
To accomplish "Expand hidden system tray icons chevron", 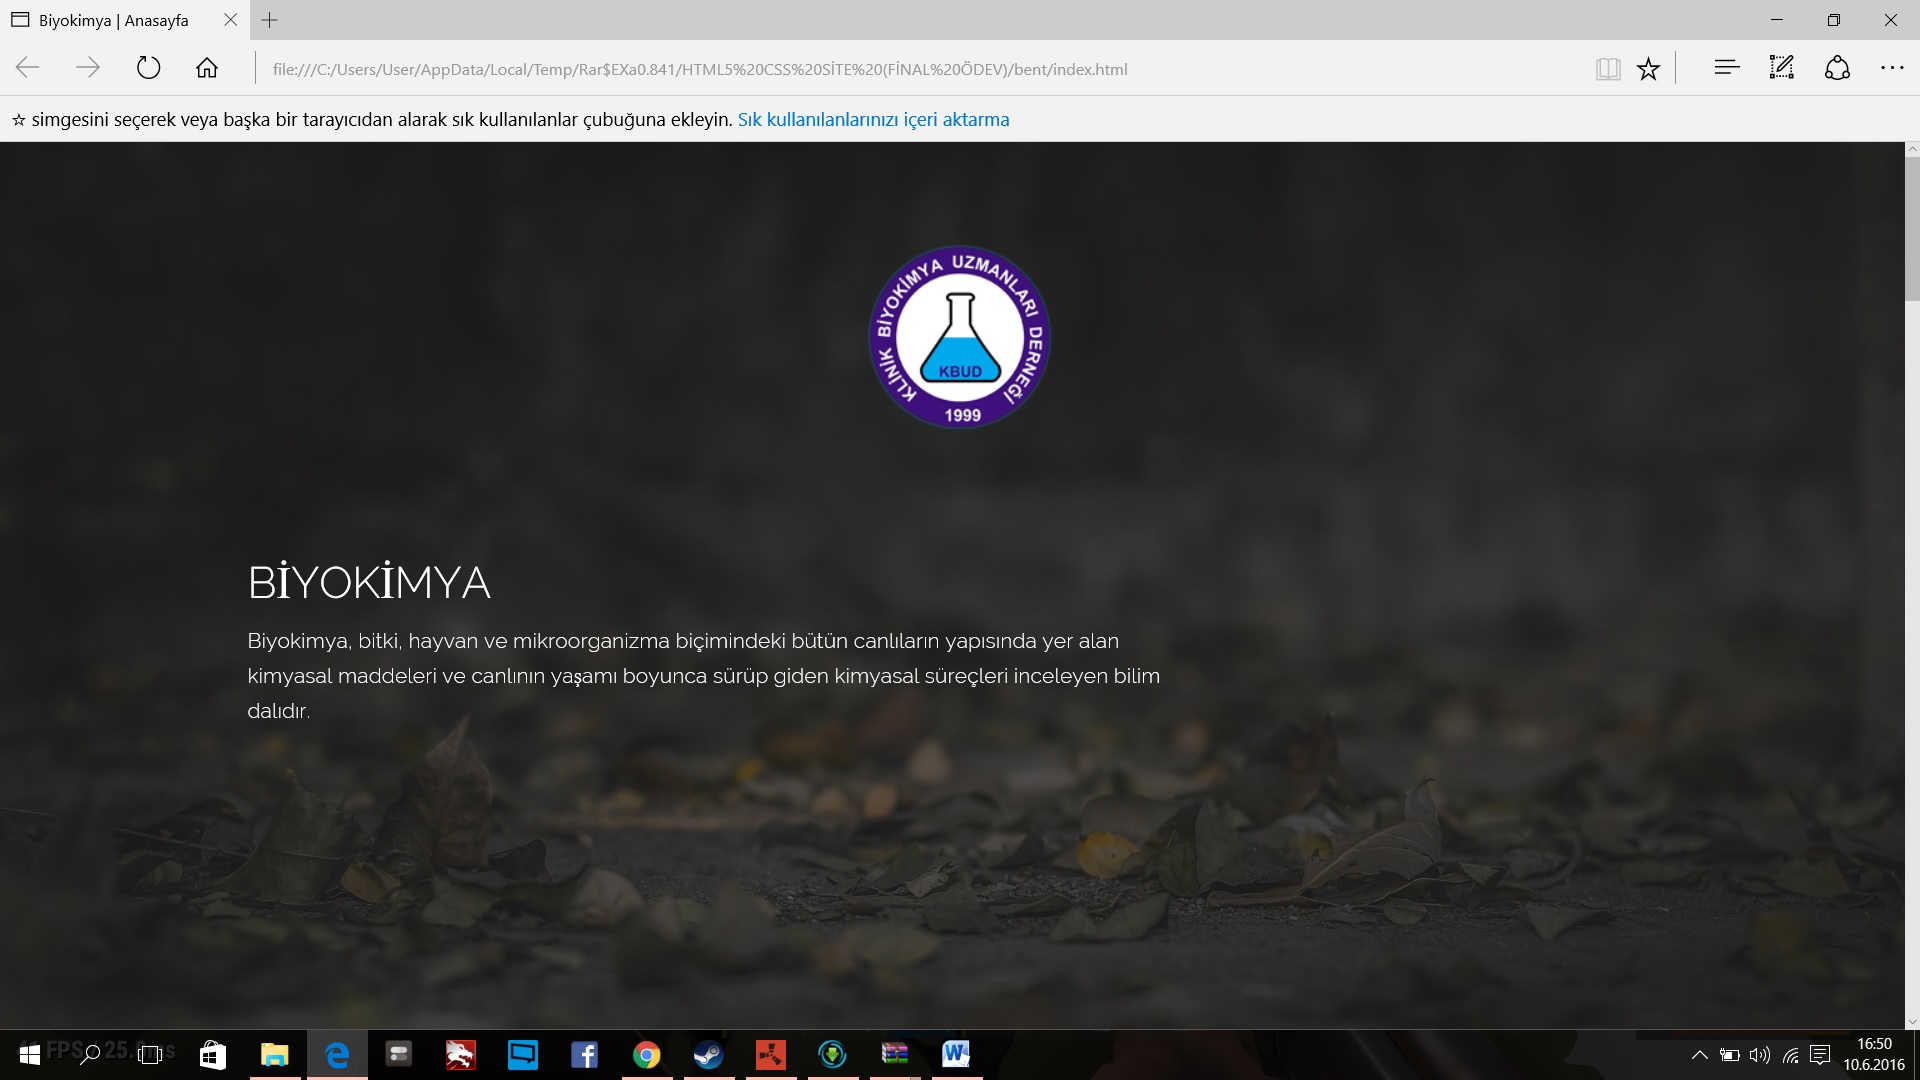I will pos(1699,1055).
